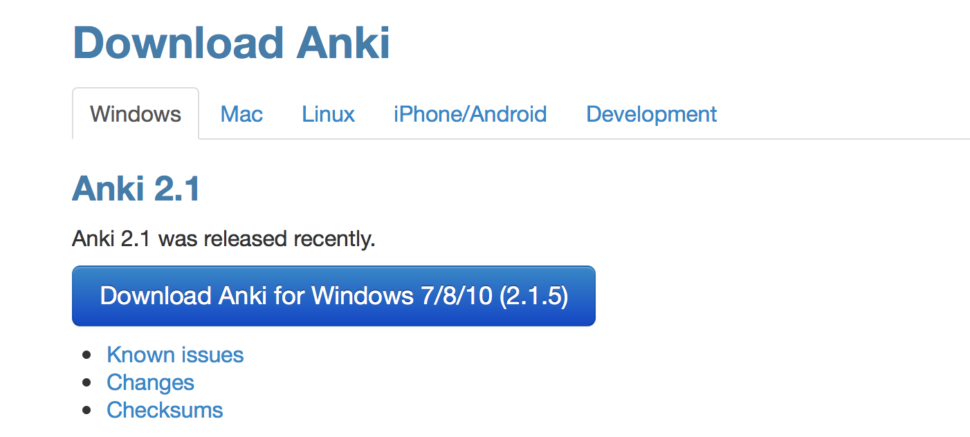Open the Development tab
This screenshot has height=437, width=970.
(651, 114)
